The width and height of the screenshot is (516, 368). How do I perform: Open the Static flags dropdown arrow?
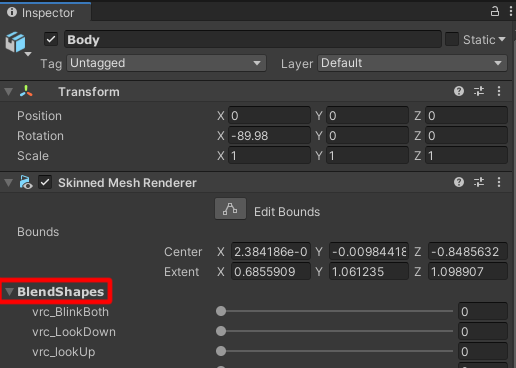pyautogui.click(x=502, y=39)
